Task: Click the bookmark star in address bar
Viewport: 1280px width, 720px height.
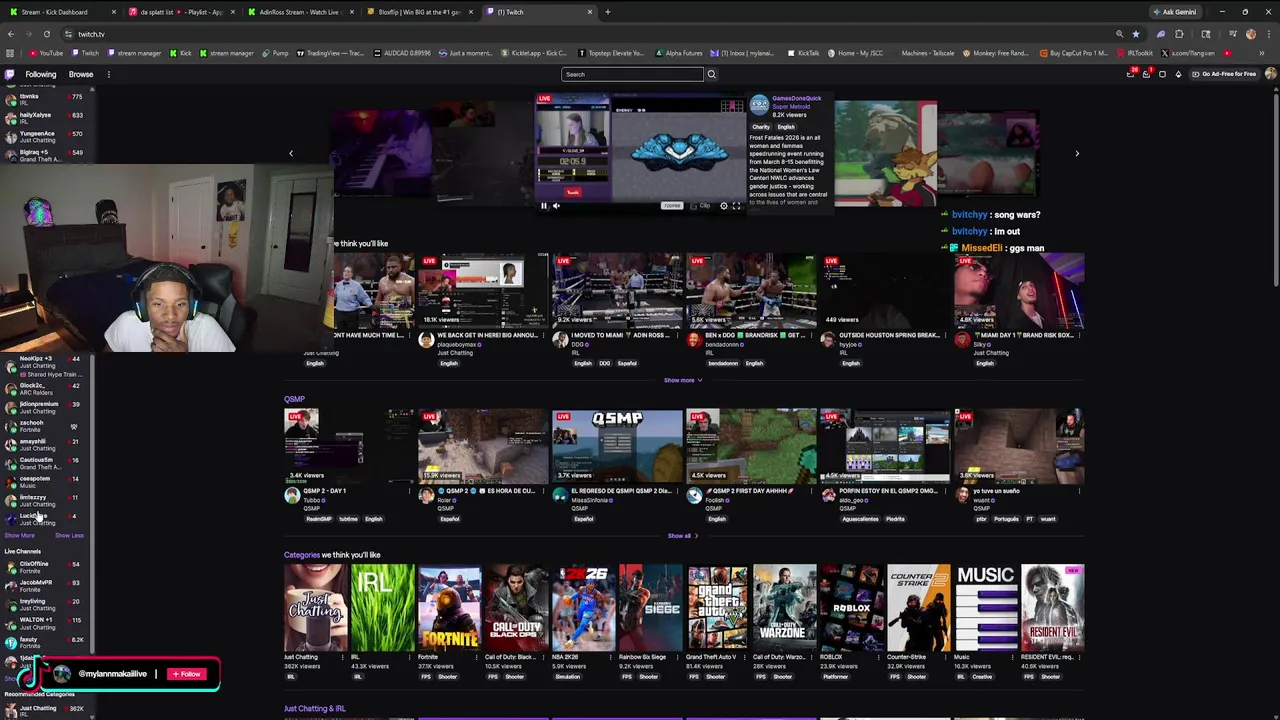Action: [1135, 34]
